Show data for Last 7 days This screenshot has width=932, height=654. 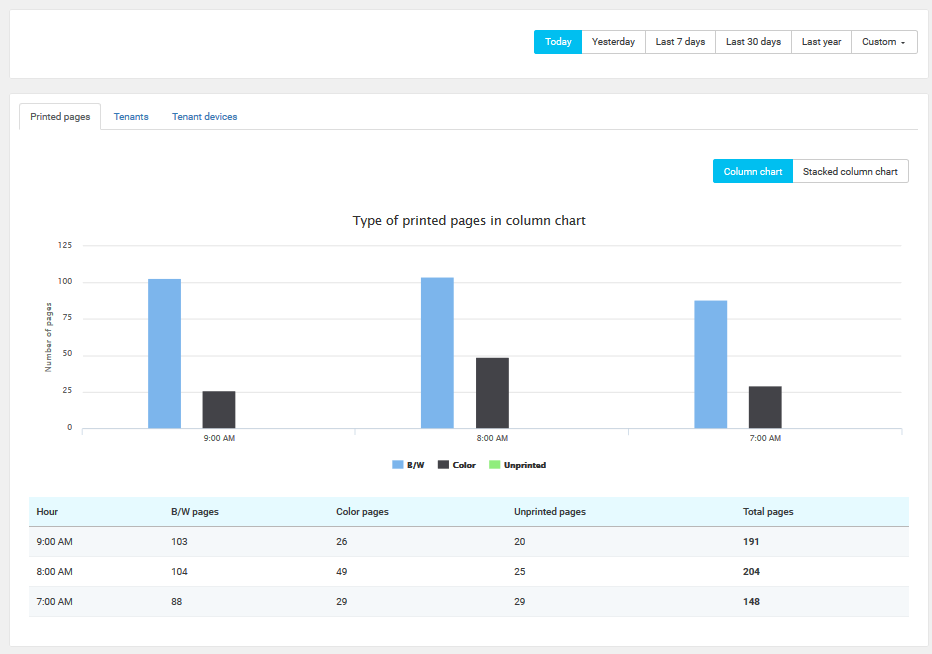click(680, 42)
